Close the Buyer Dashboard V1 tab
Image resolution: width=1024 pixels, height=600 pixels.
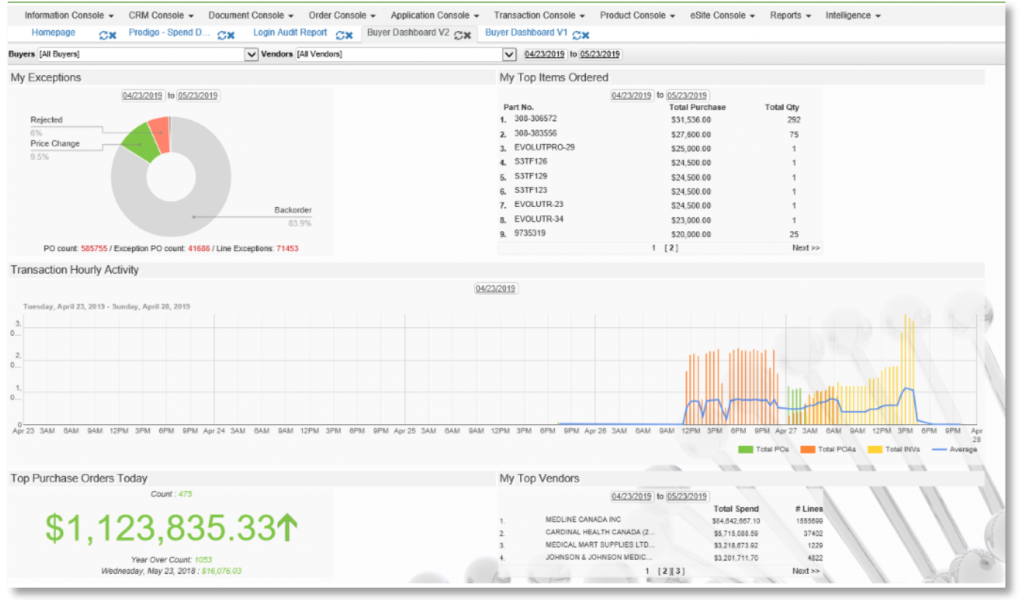click(x=585, y=35)
